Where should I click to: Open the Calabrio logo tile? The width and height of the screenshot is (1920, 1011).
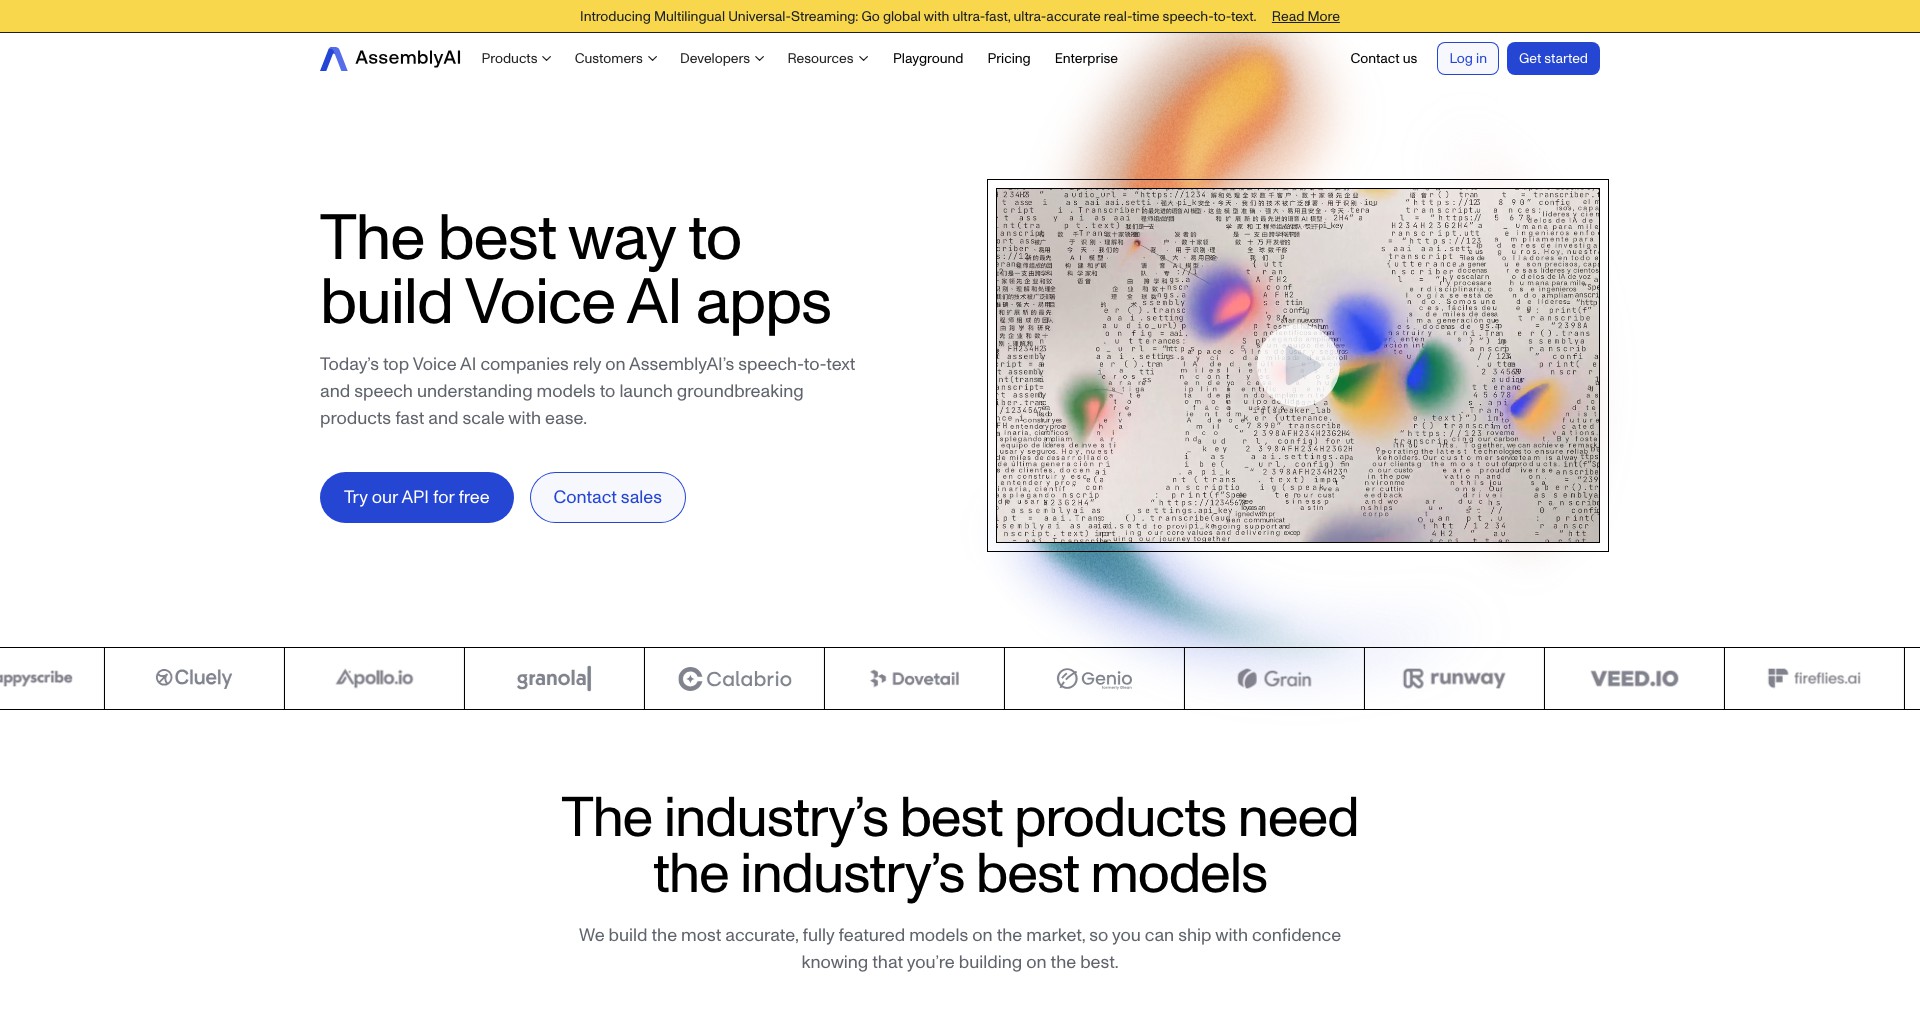pos(734,678)
